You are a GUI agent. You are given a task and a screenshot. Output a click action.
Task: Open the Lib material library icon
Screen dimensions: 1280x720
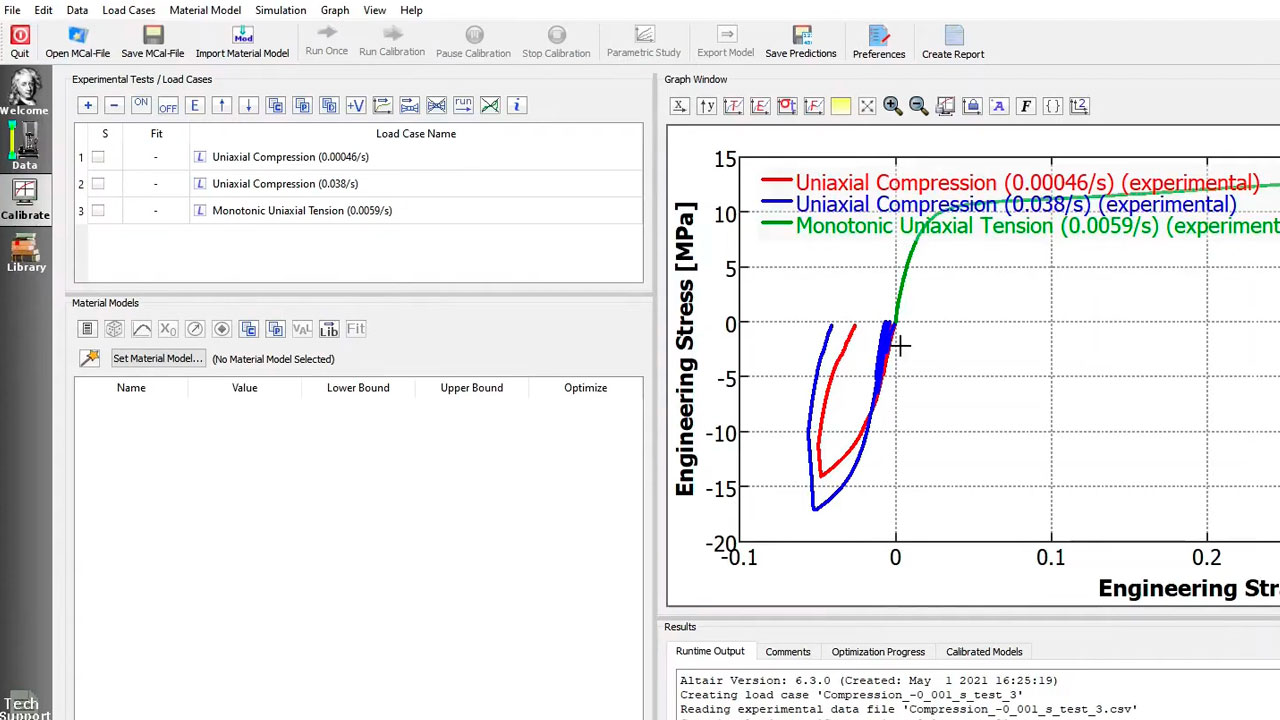328,329
